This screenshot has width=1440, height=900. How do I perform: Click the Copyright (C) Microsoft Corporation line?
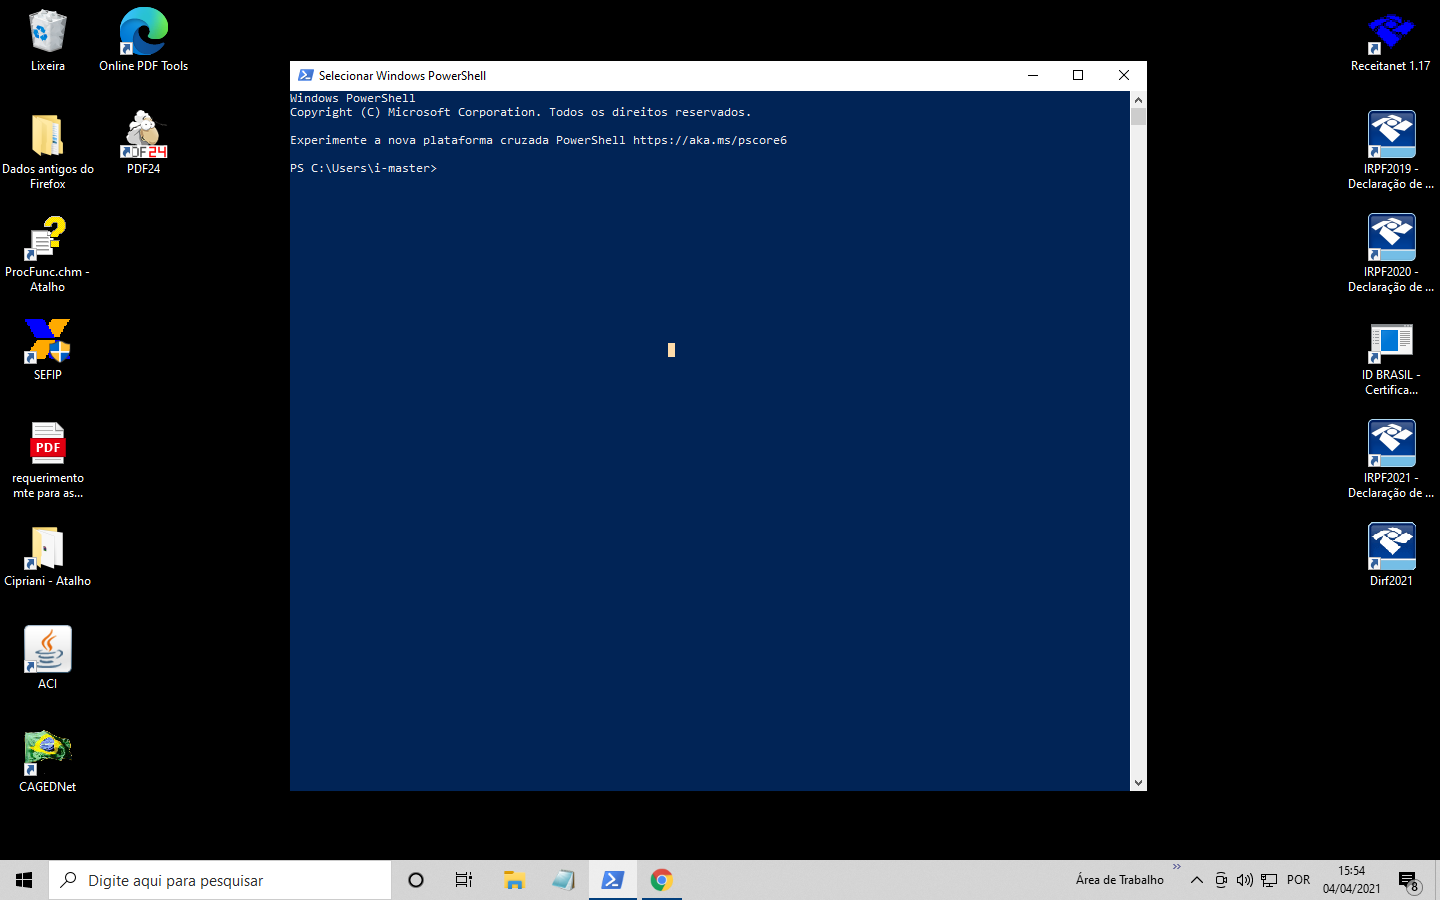(520, 112)
